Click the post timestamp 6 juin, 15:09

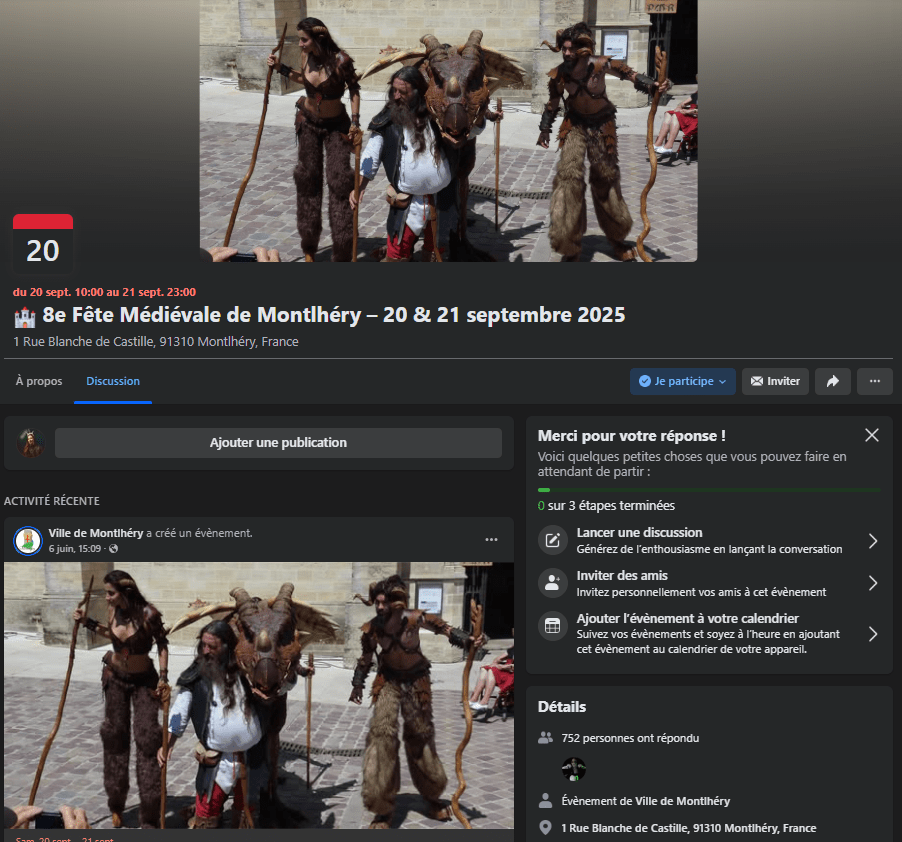click(x=75, y=549)
